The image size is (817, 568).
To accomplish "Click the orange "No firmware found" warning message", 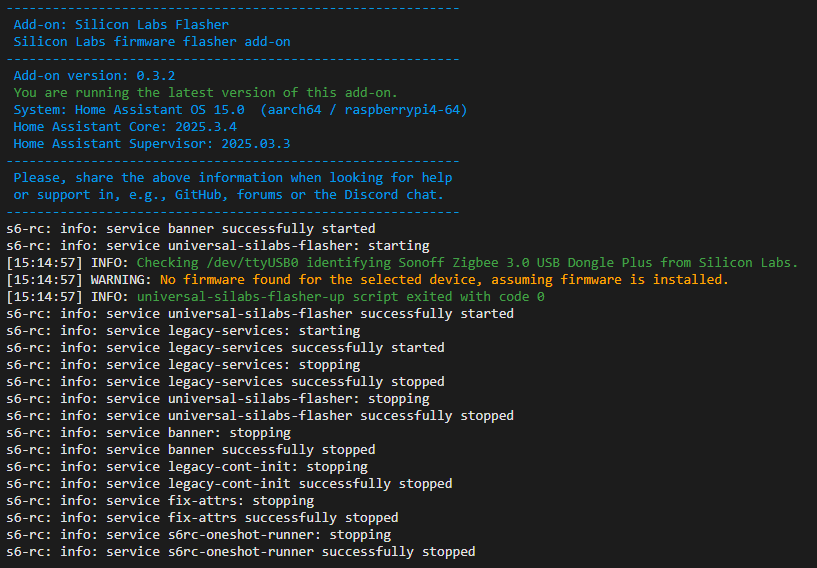I will coord(444,280).
